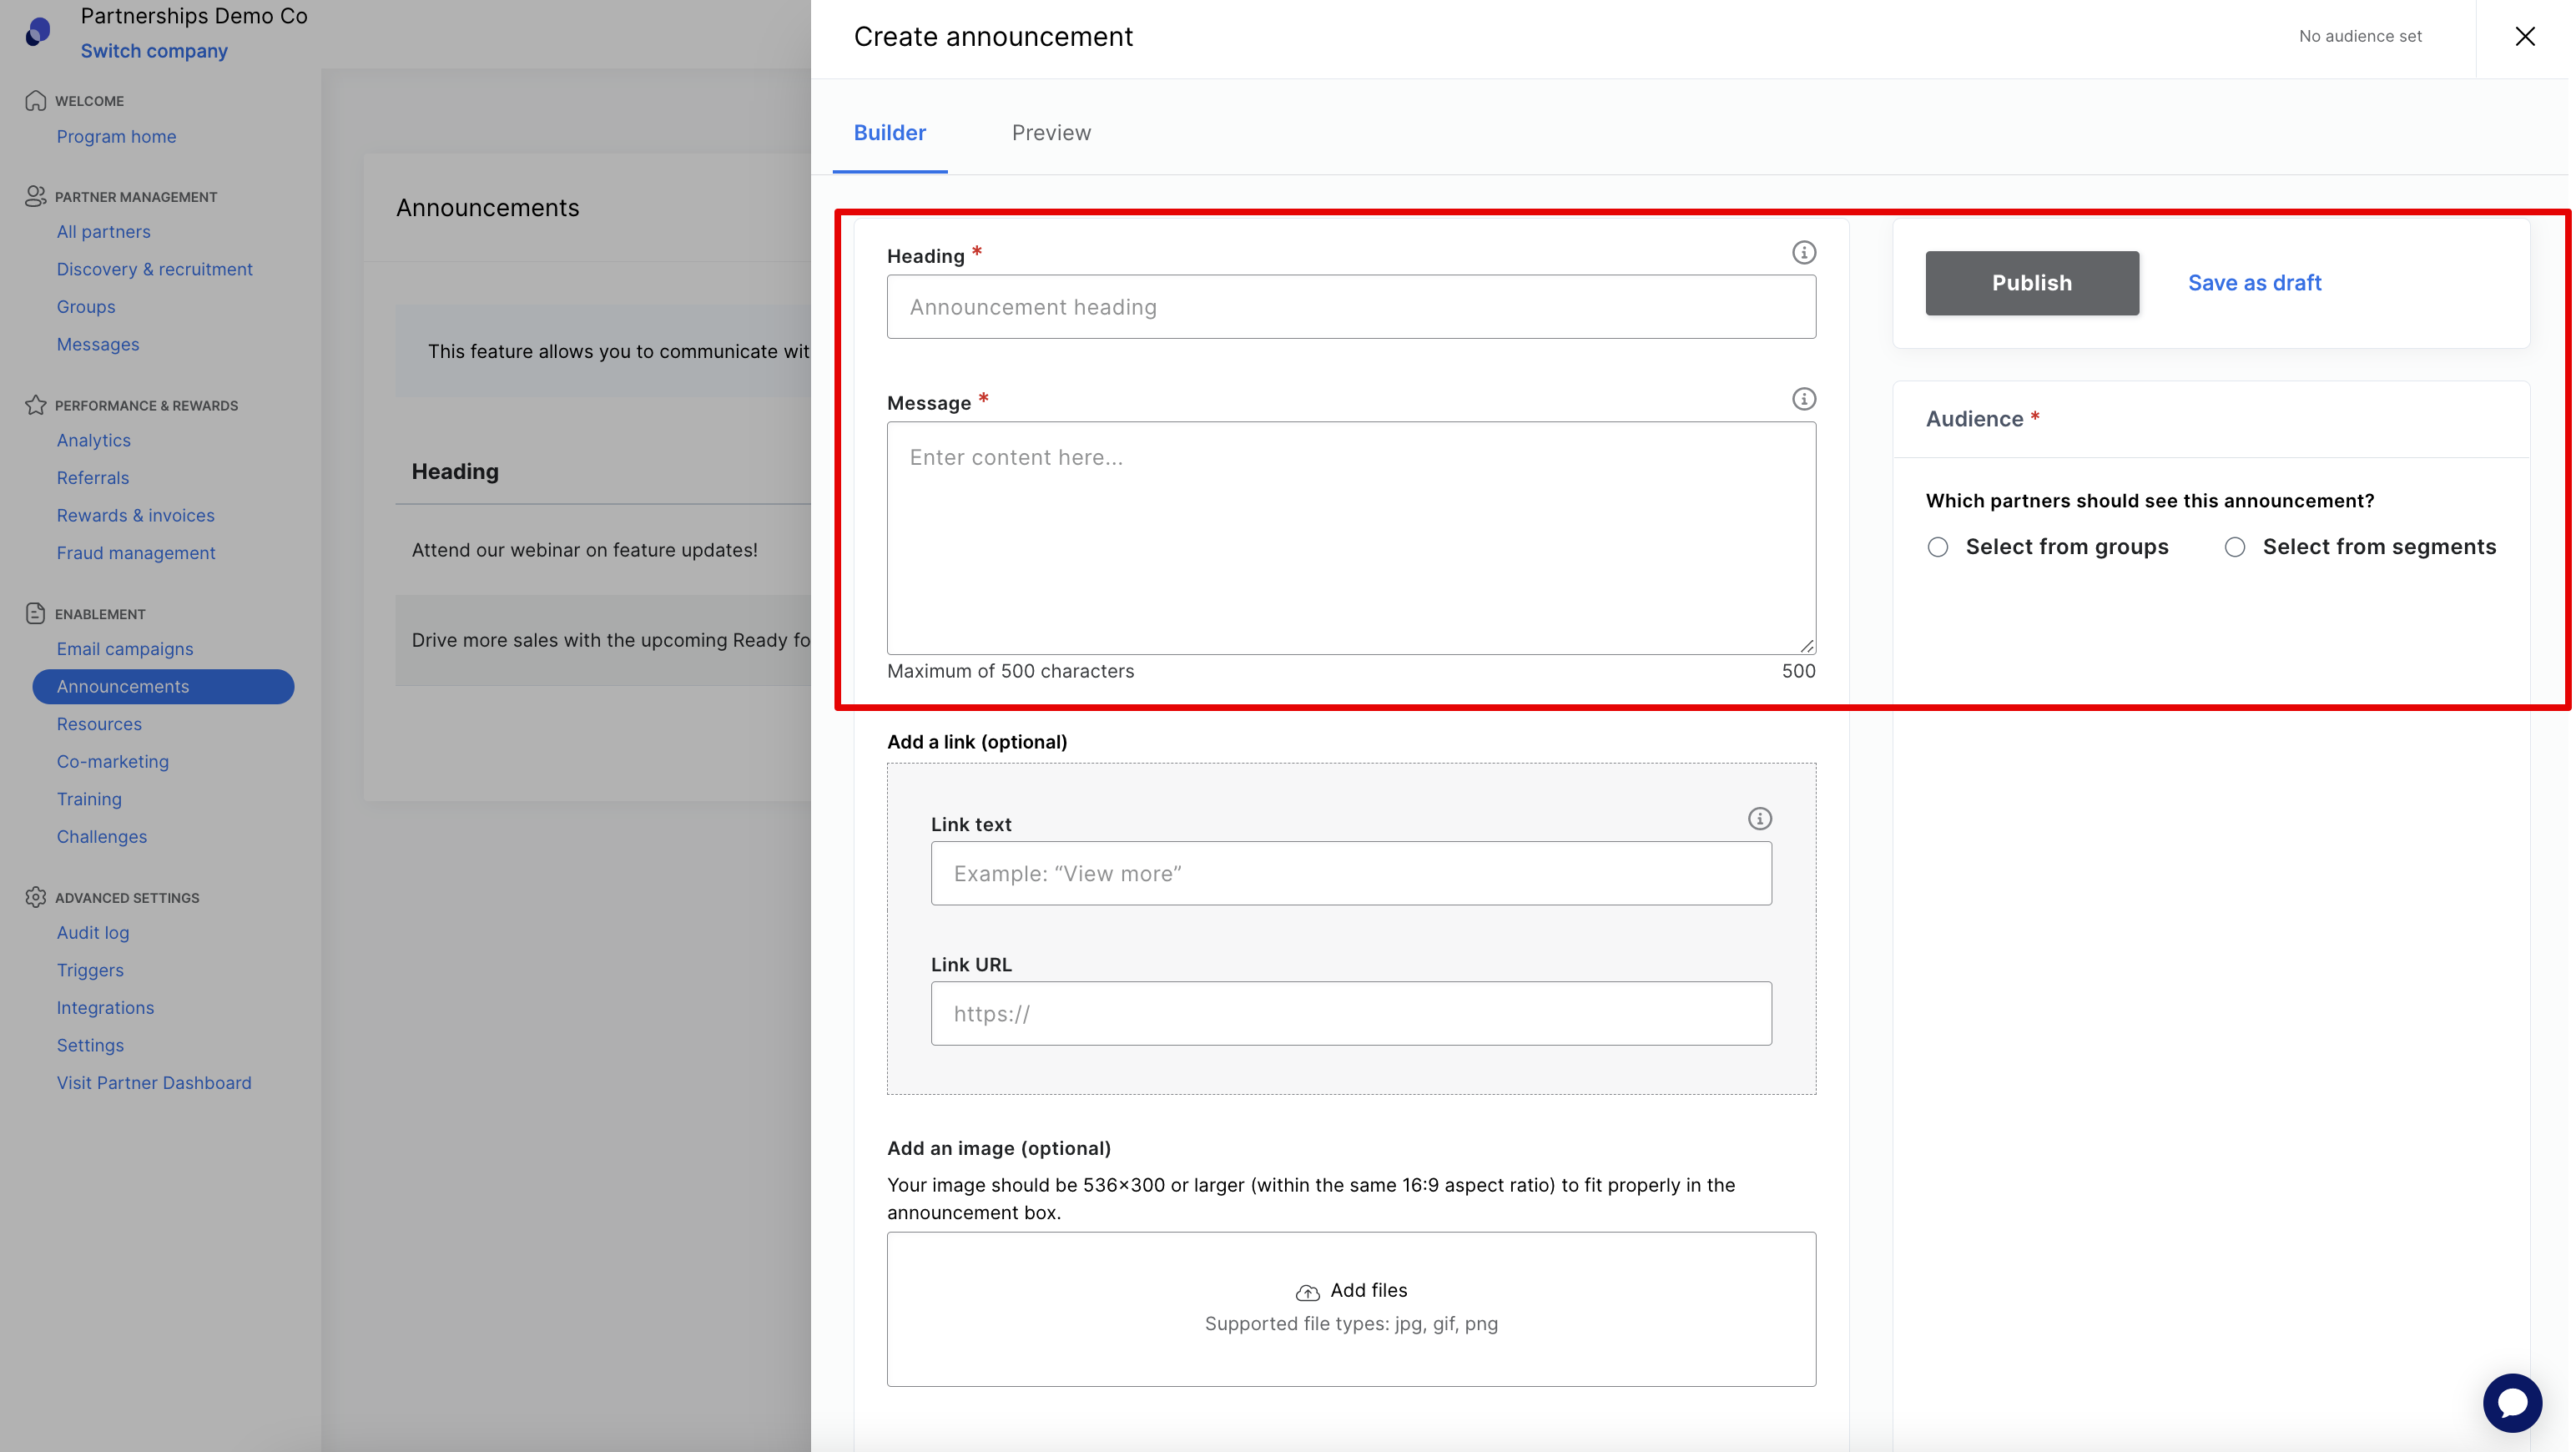Open Settings in sidebar
Viewport: 2576px width, 1452px height.
tap(90, 1045)
